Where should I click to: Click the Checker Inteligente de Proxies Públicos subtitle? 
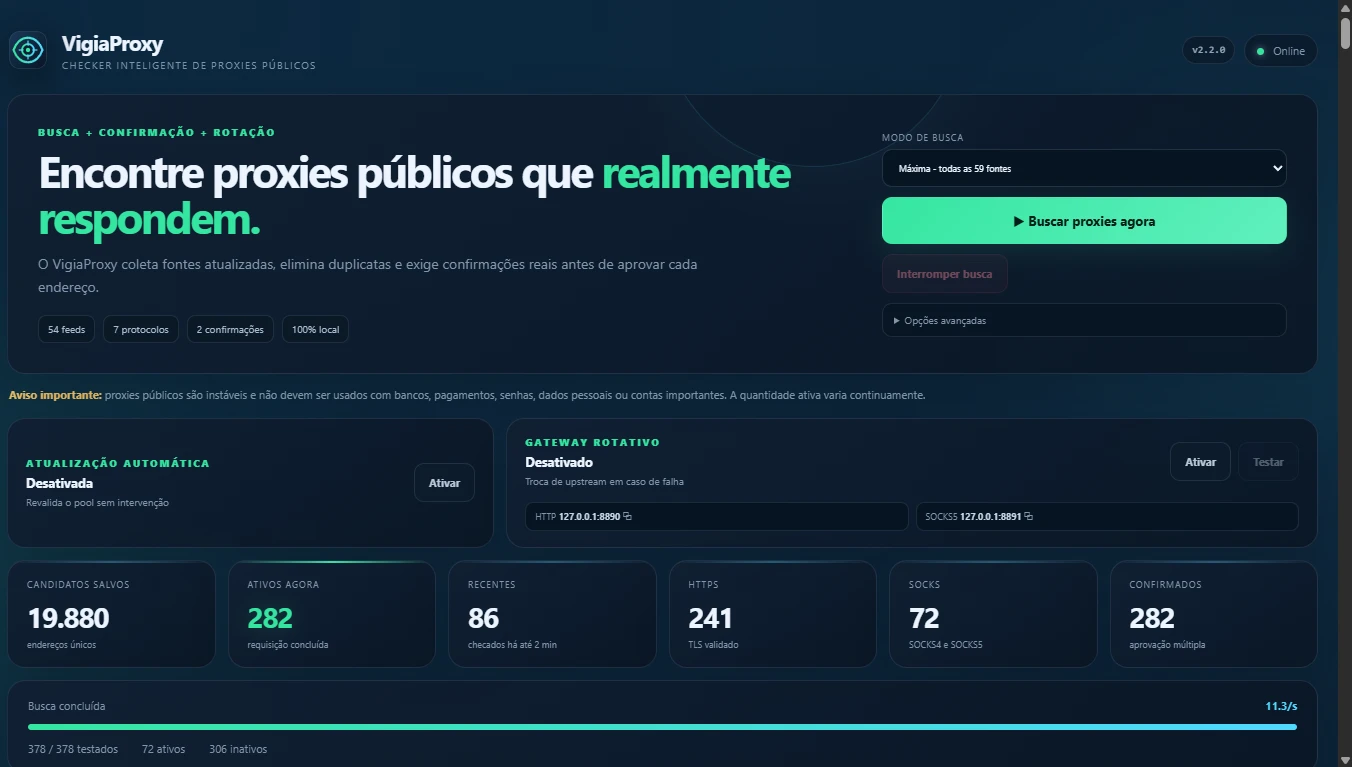(x=189, y=66)
